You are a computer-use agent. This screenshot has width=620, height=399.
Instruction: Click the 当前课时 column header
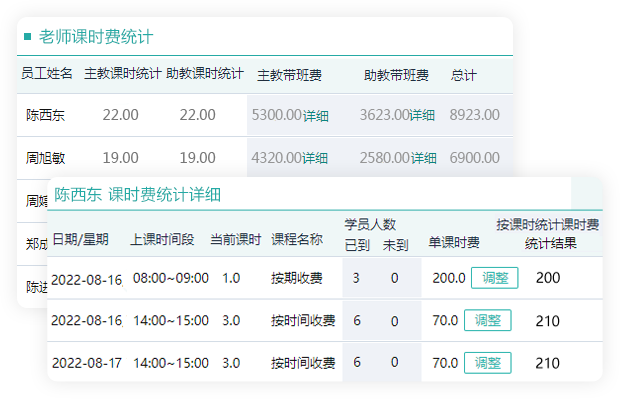coord(236,239)
